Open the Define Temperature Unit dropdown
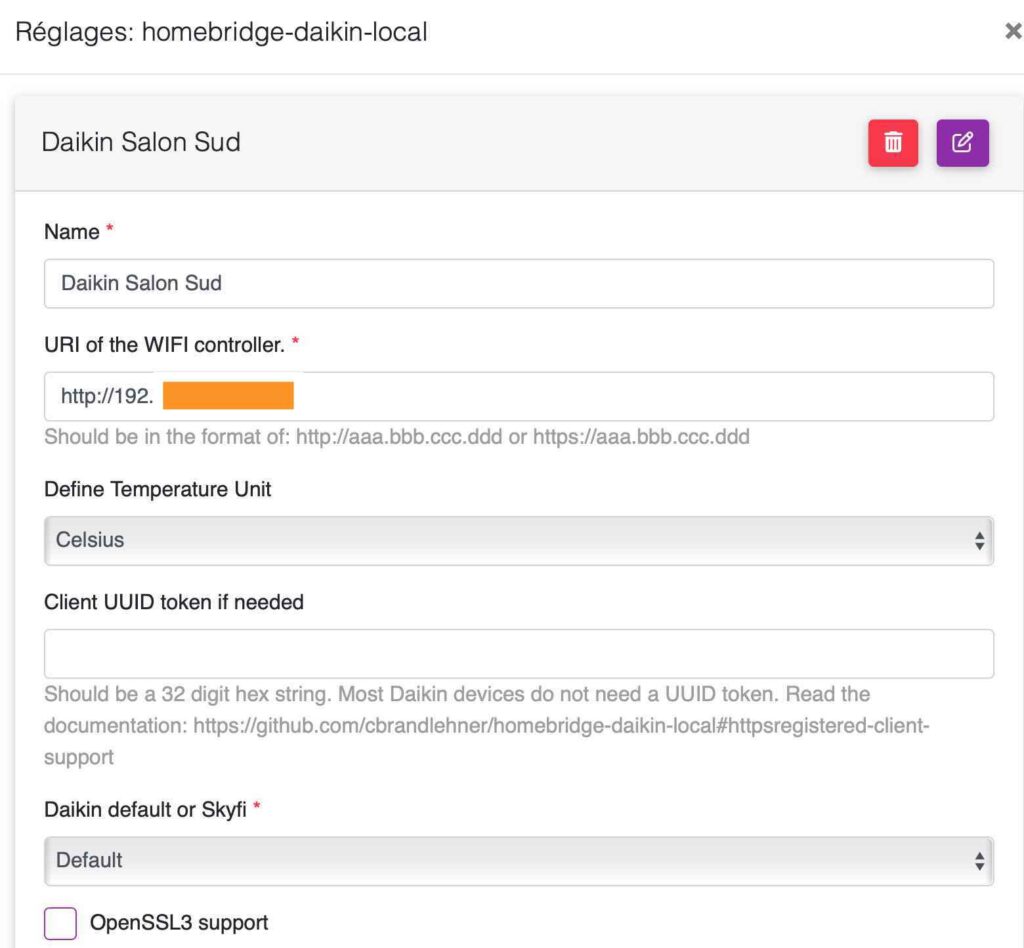 (519, 541)
